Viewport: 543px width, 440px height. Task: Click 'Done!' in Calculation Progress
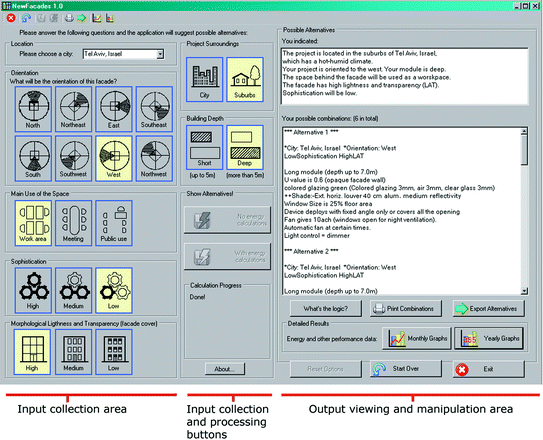197,297
